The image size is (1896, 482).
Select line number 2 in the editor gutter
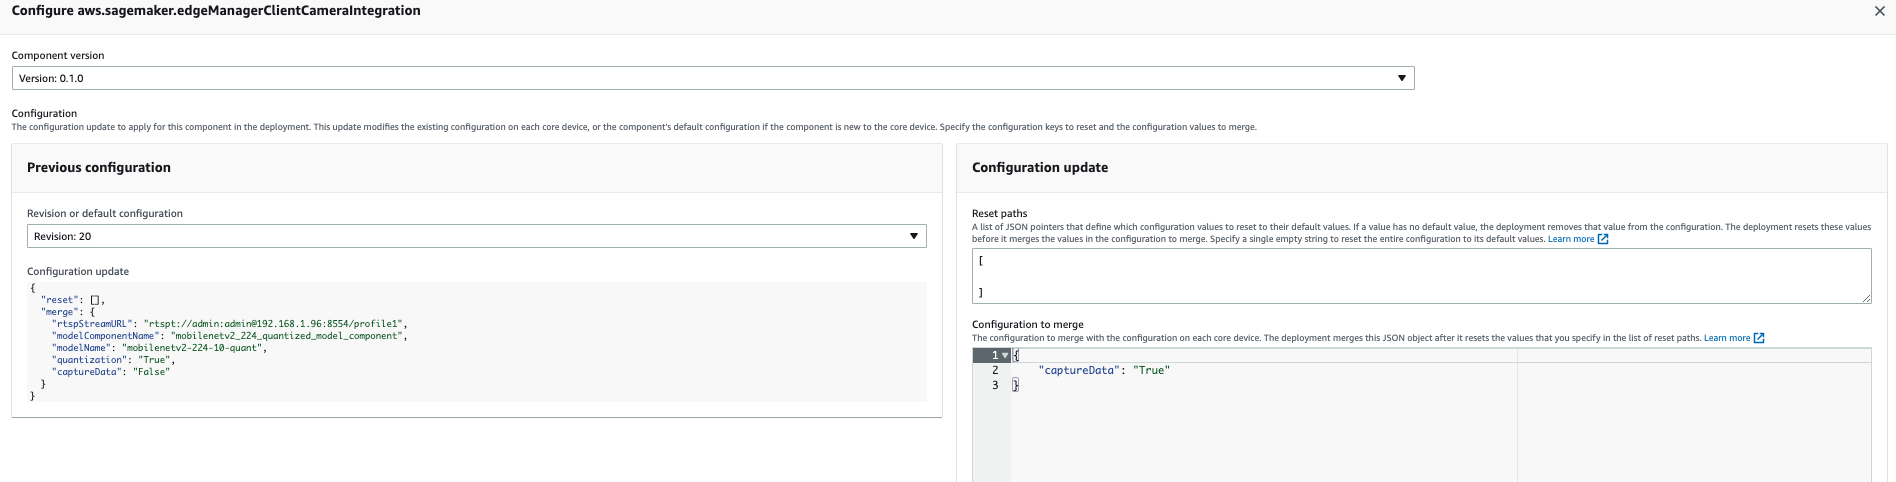[x=995, y=370]
